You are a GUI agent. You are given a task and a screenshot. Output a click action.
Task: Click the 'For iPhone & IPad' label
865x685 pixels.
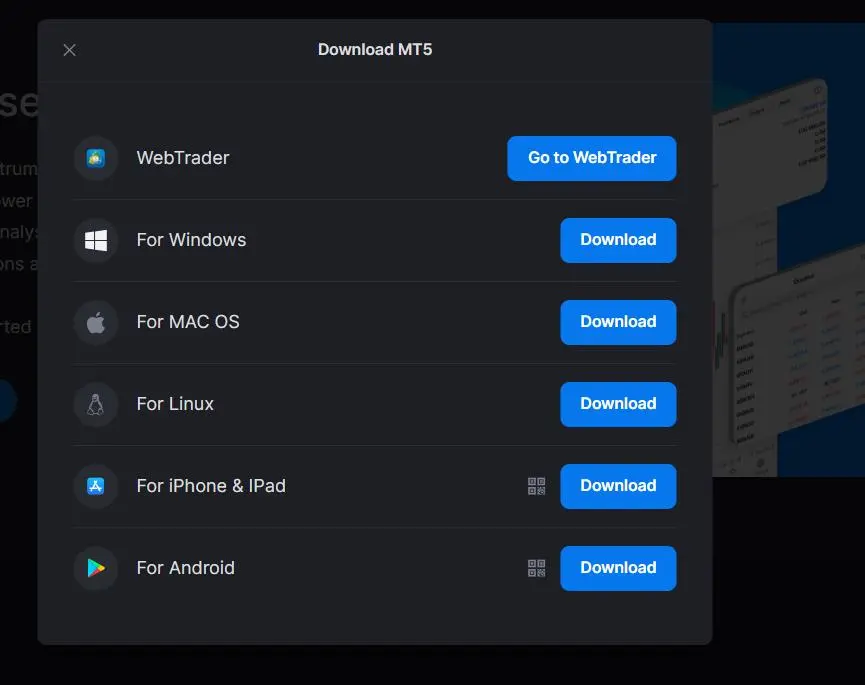click(211, 486)
